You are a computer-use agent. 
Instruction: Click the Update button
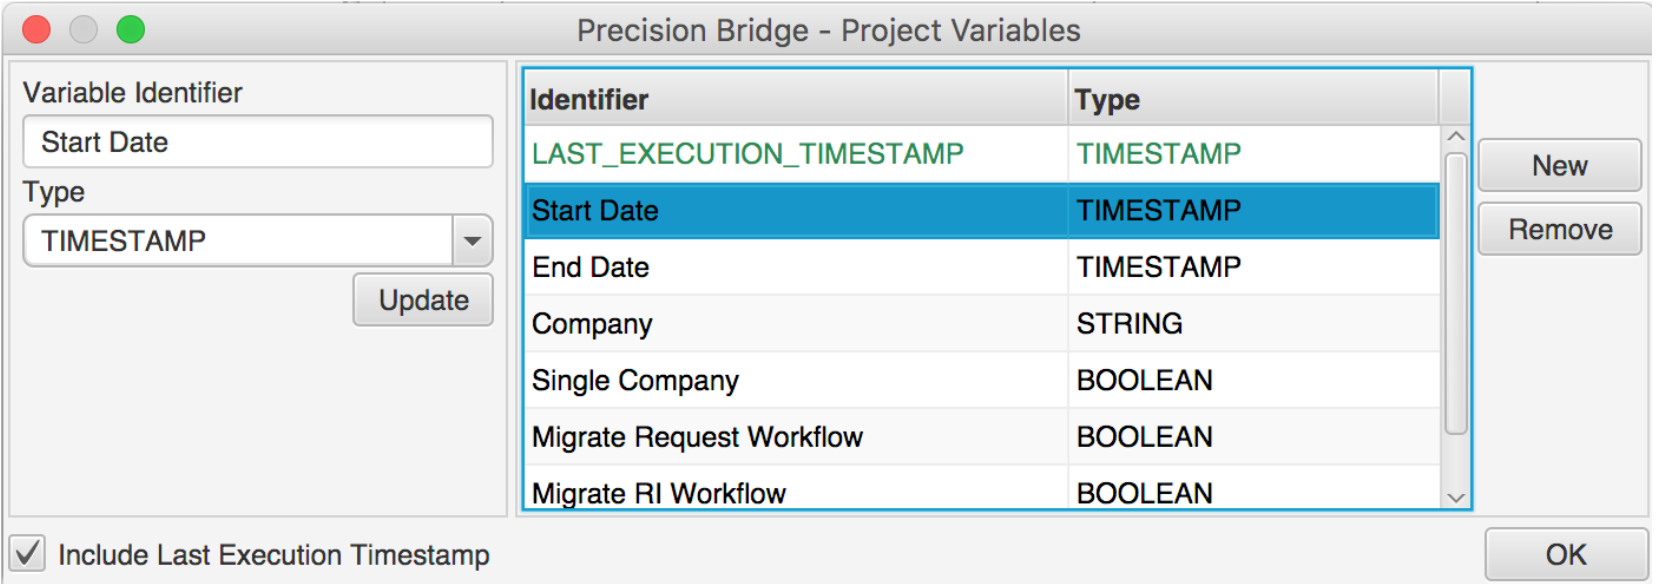click(423, 300)
